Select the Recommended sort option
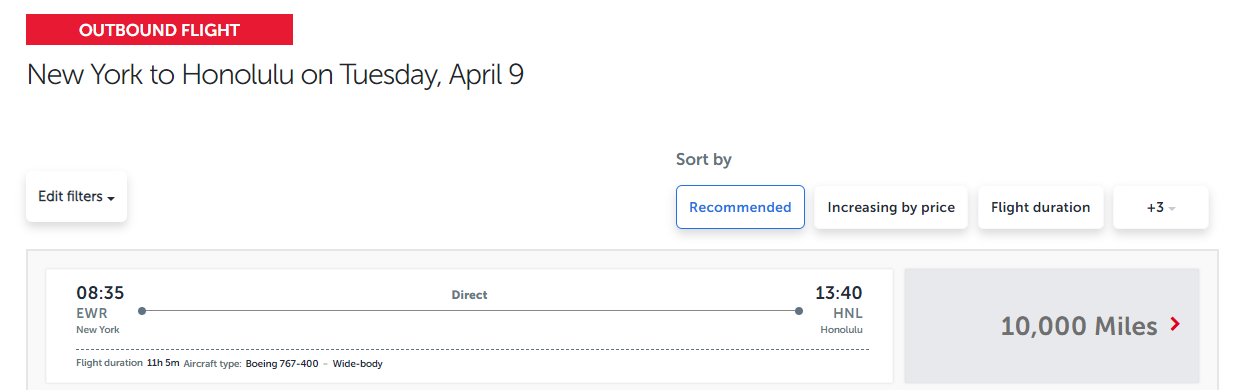The image size is (1245, 390). click(740, 207)
